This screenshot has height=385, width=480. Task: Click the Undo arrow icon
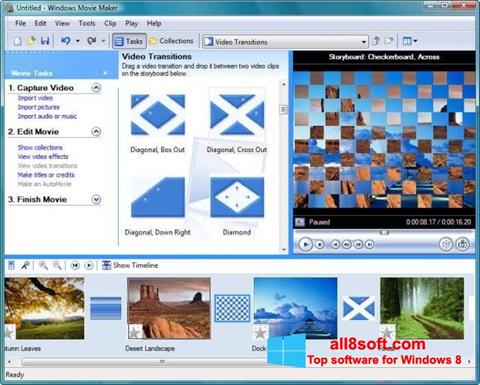tap(65, 41)
